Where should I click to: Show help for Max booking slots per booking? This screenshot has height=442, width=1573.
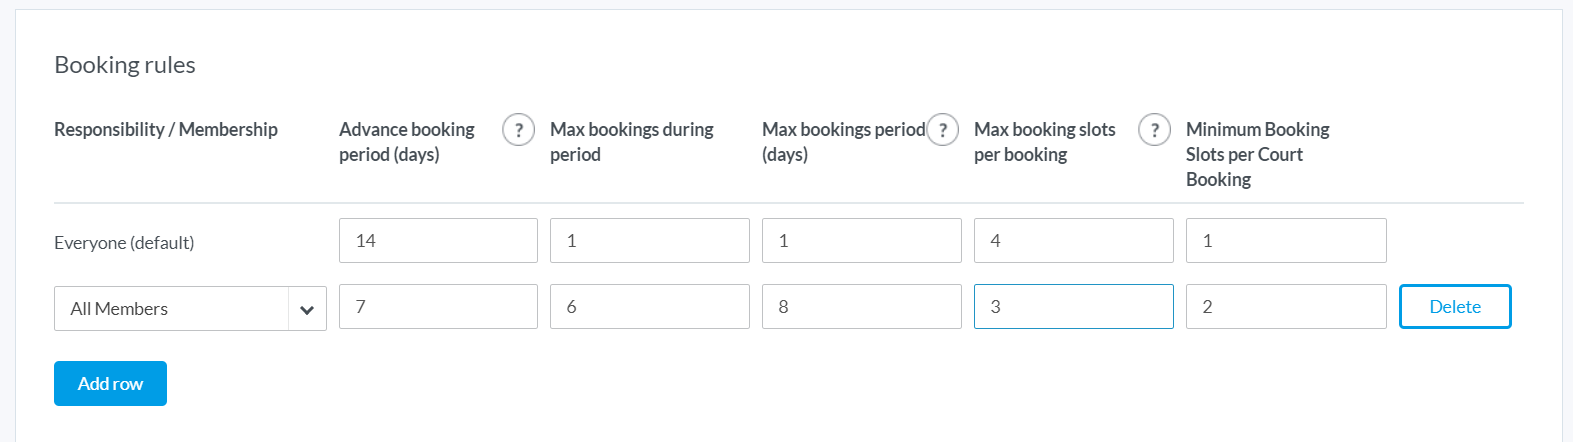1154,130
